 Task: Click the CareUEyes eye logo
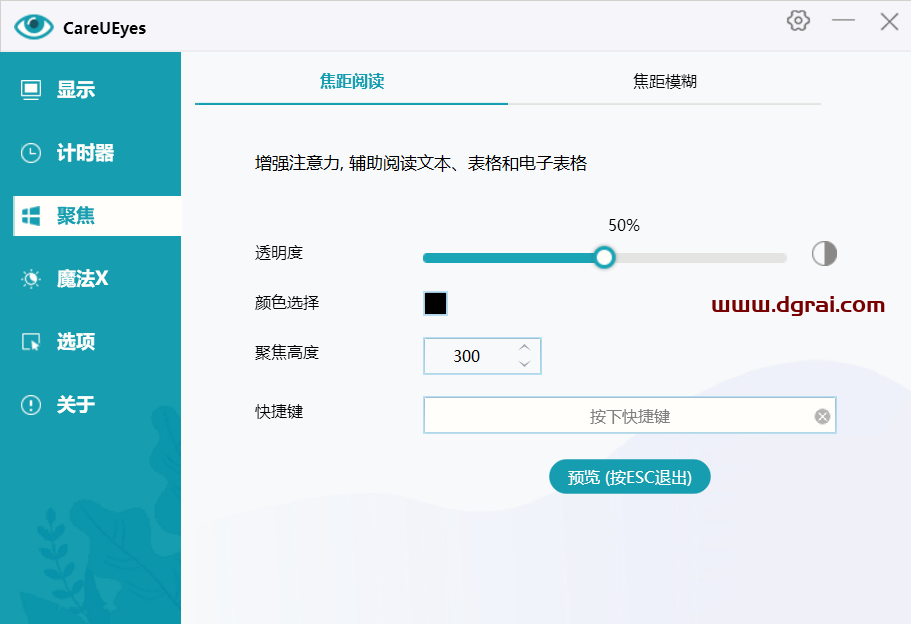pos(34,26)
